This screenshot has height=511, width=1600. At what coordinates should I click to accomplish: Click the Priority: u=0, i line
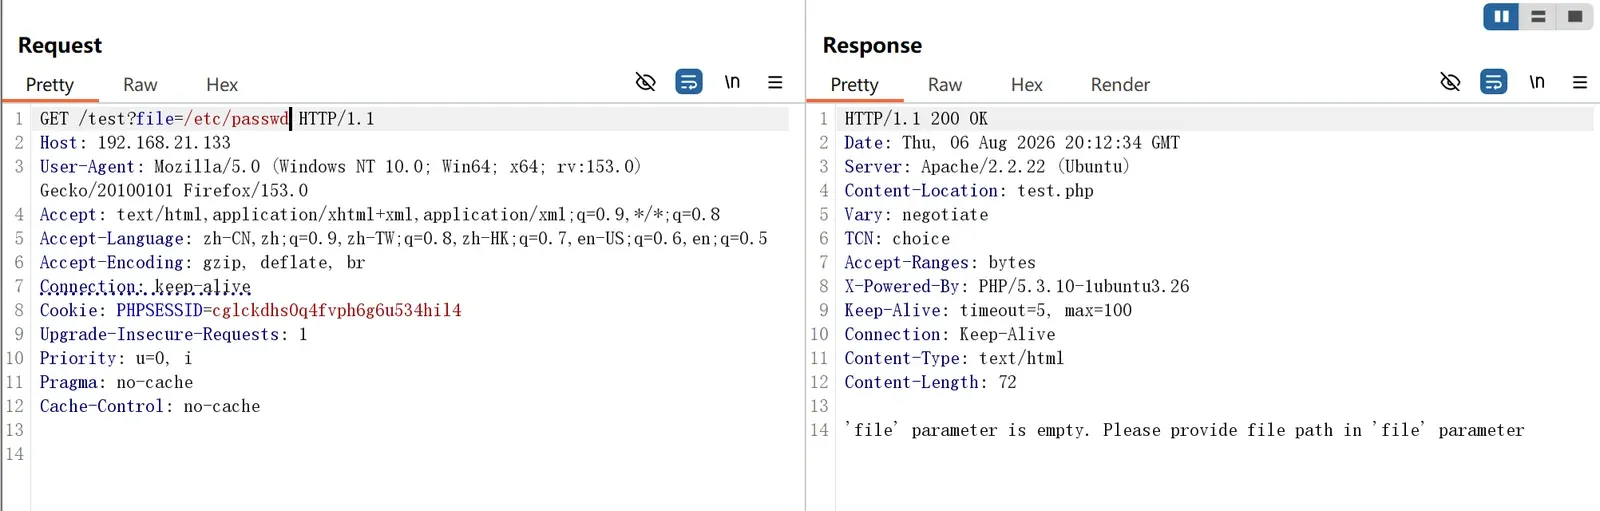(x=116, y=359)
